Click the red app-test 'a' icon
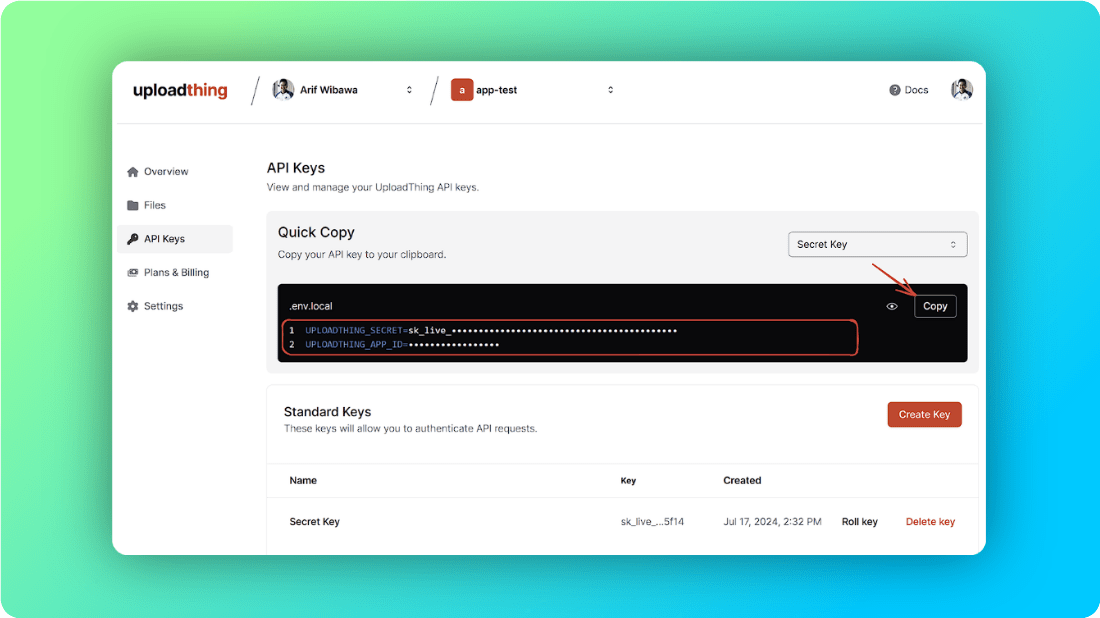 [x=462, y=90]
